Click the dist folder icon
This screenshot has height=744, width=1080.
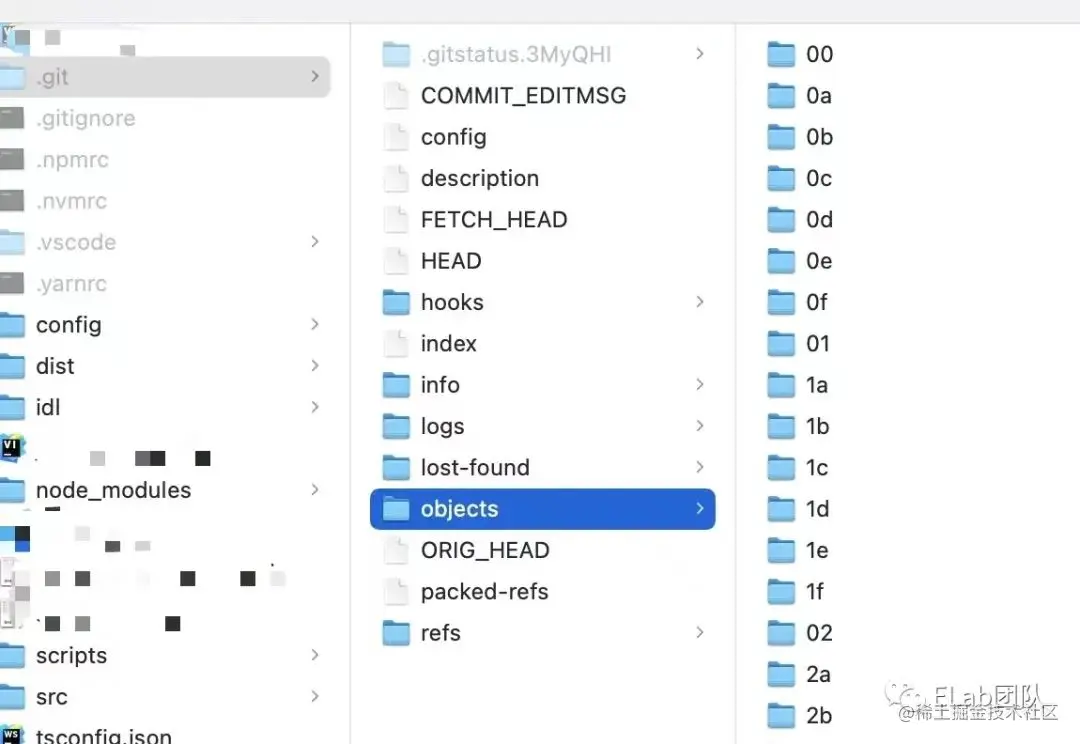12,366
